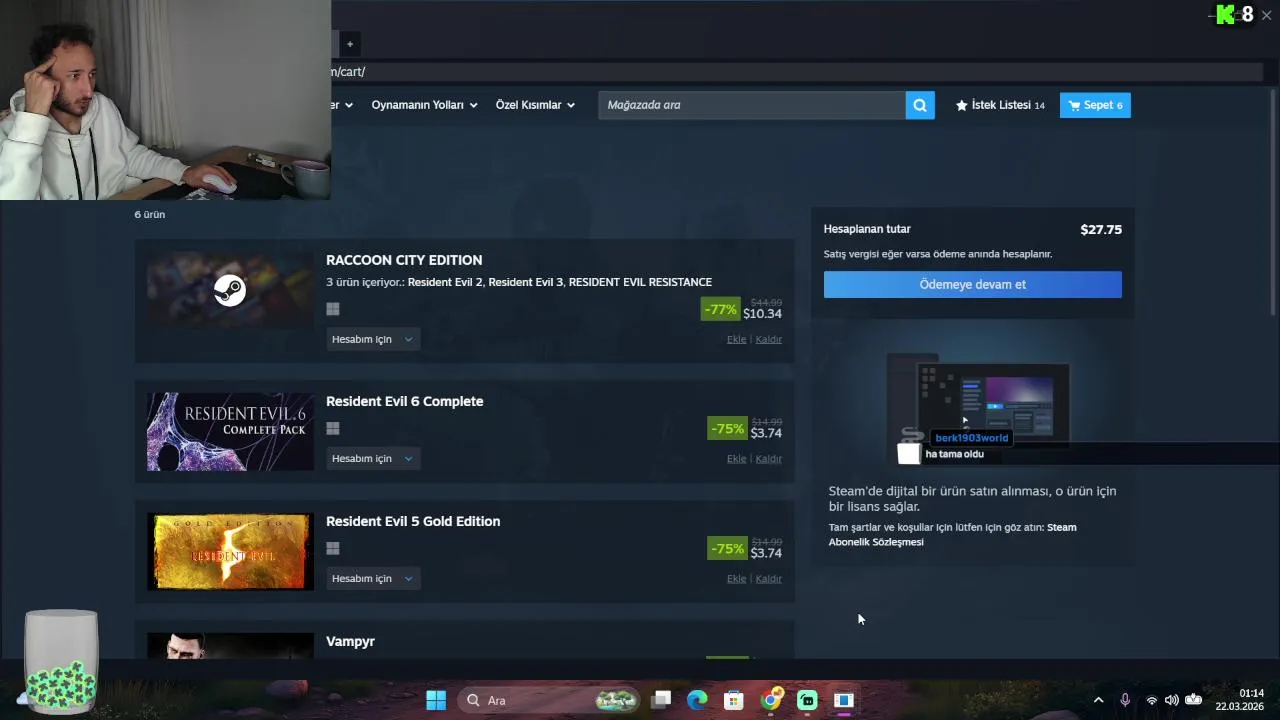Open the Windows Start menu
Viewport: 1280px width, 720px height.
pyautogui.click(x=436, y=700)
